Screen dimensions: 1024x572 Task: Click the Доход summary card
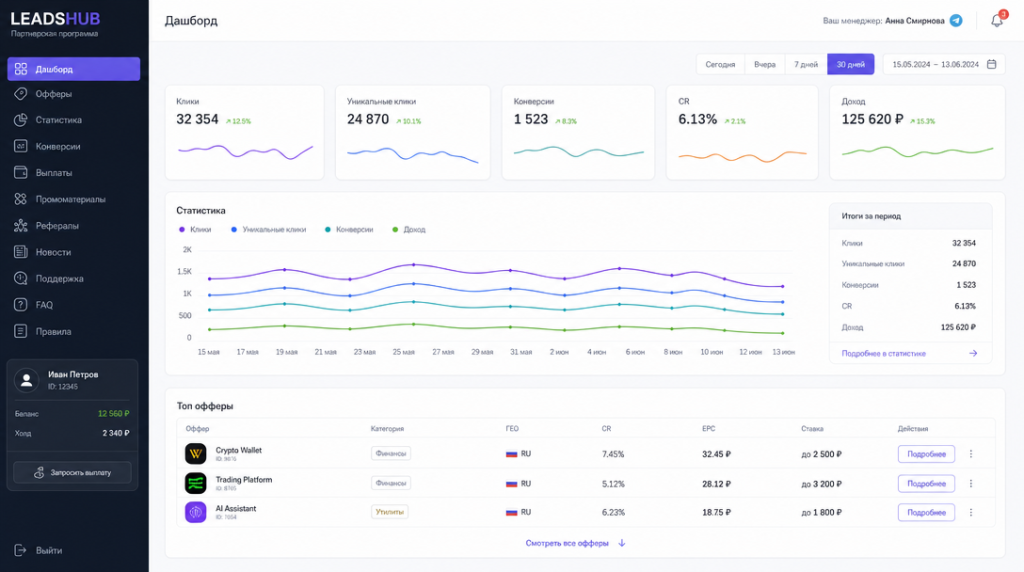[x=917, y=133]
